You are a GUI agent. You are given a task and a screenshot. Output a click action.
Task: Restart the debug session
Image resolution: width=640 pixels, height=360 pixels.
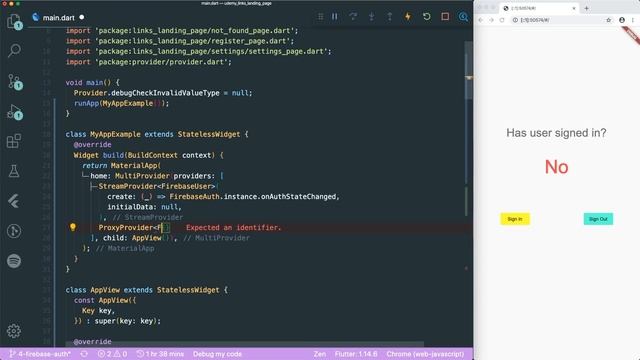(x=427, y=17)
